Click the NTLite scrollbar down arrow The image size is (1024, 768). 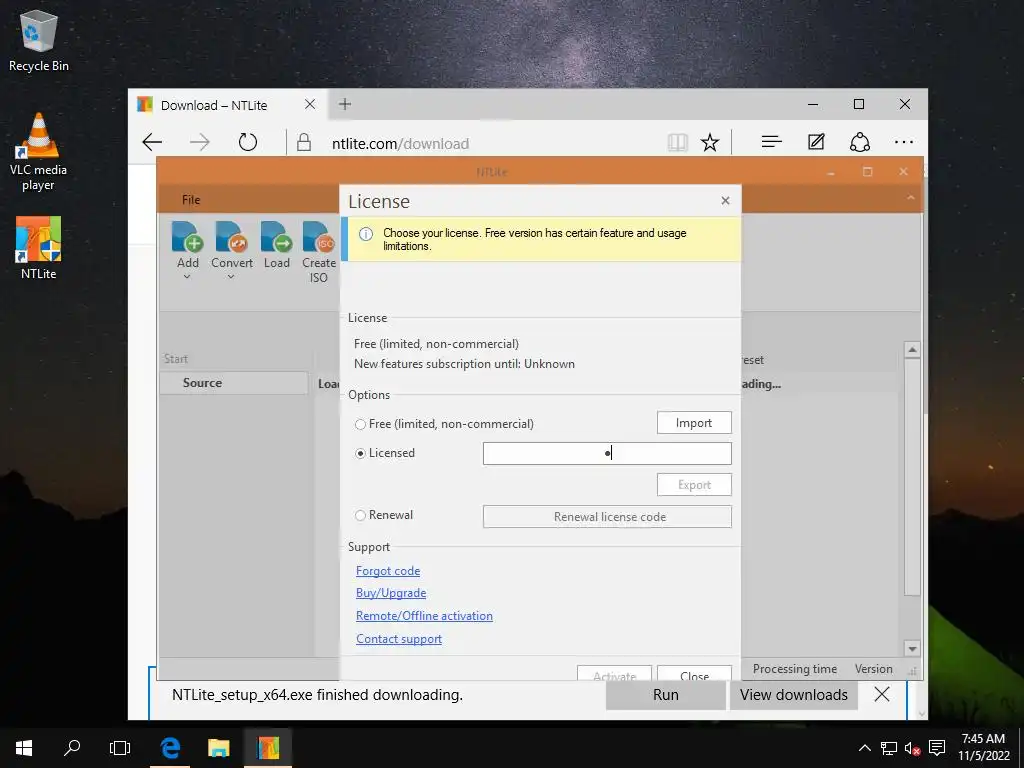pos(912,648)
